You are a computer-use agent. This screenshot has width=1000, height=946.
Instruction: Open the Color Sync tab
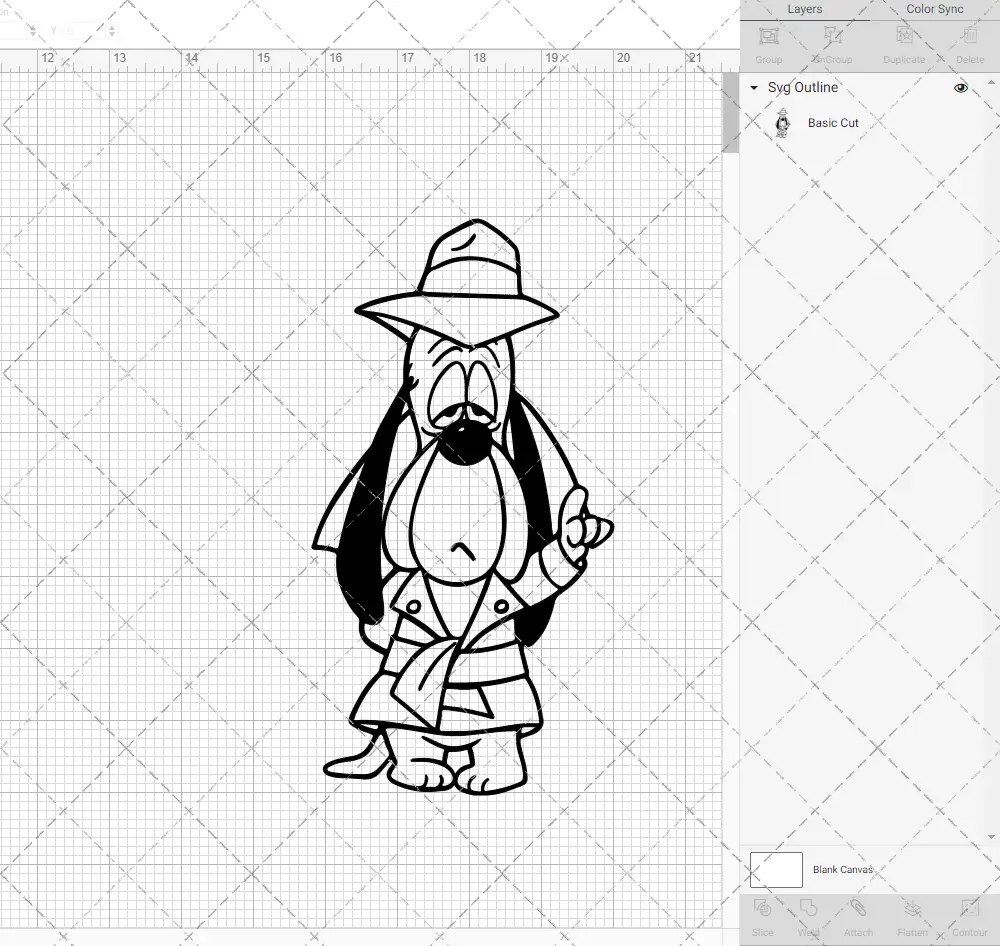(934, 9)
